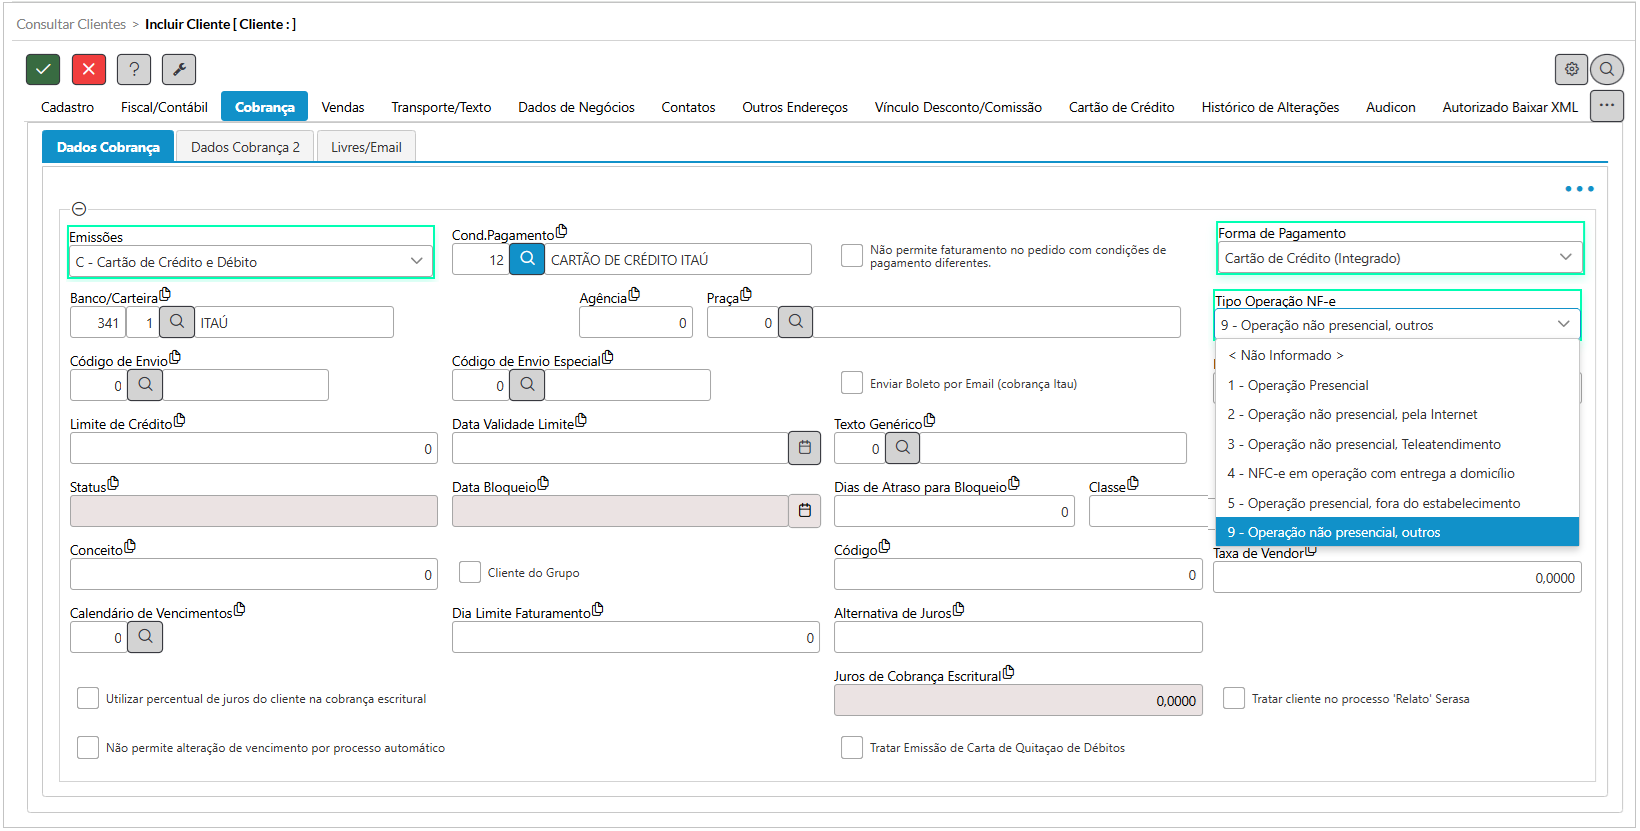
Task: Click the green checkmark confirm icon
Action: (43, 69)
